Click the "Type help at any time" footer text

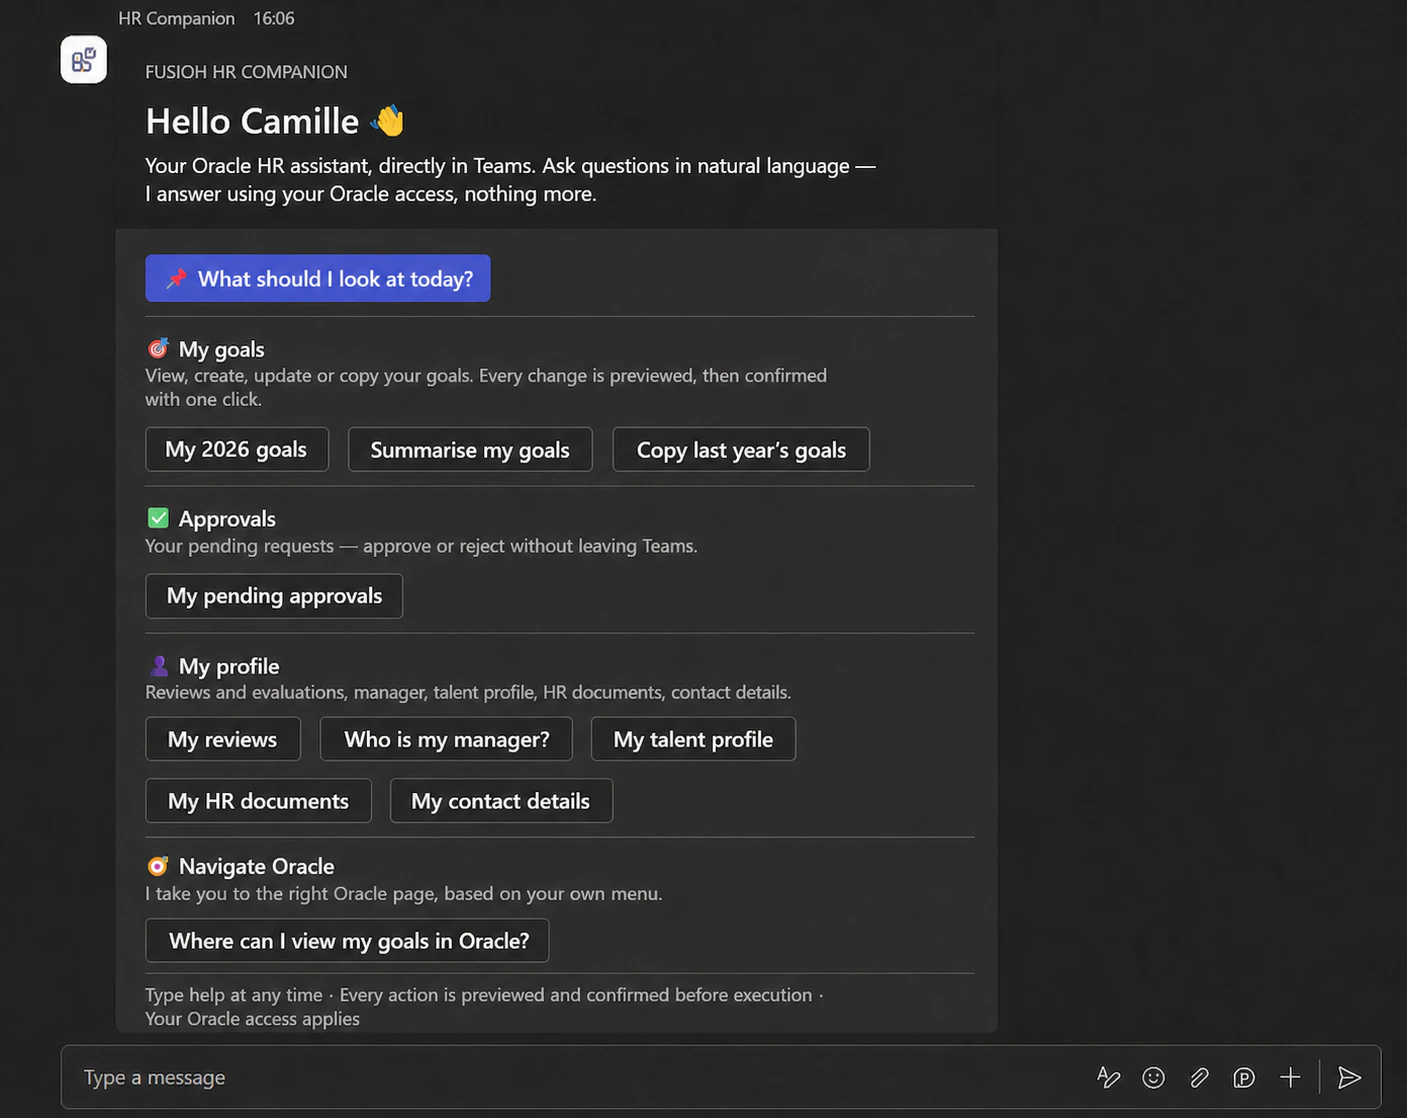[x=234, y=995]
